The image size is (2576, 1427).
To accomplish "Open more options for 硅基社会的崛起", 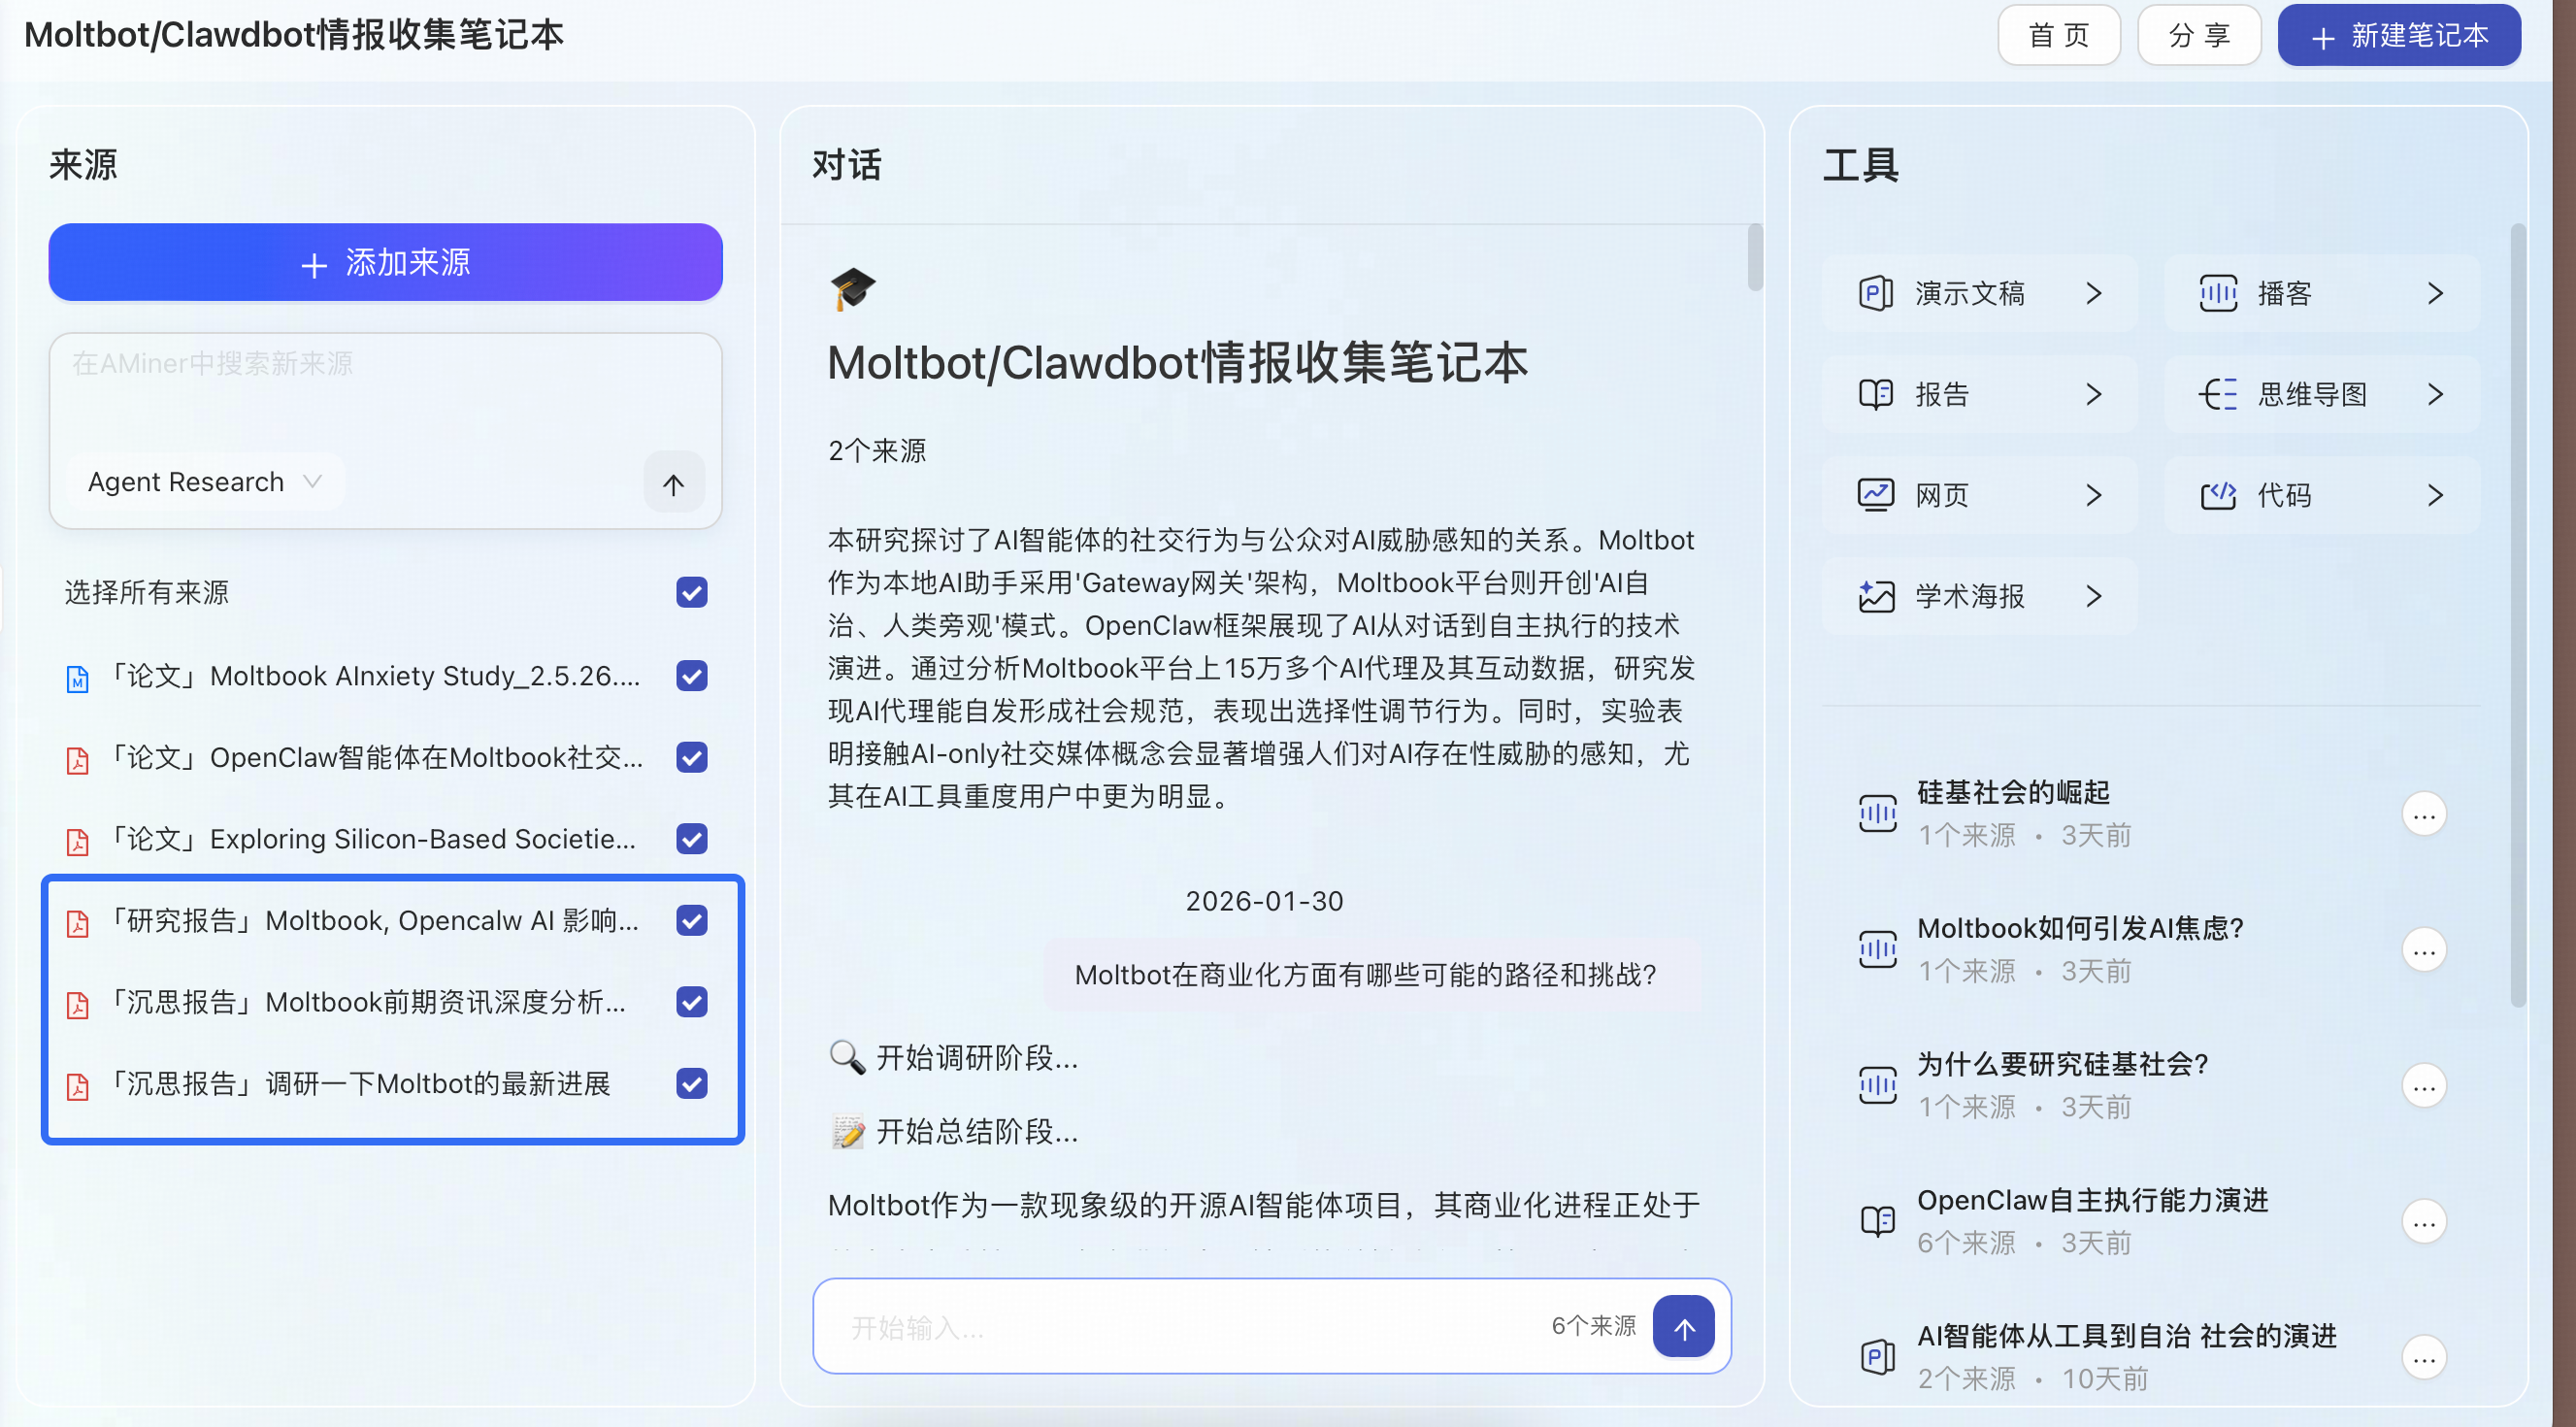I will pyautogui.click(x=2423, y=815).
